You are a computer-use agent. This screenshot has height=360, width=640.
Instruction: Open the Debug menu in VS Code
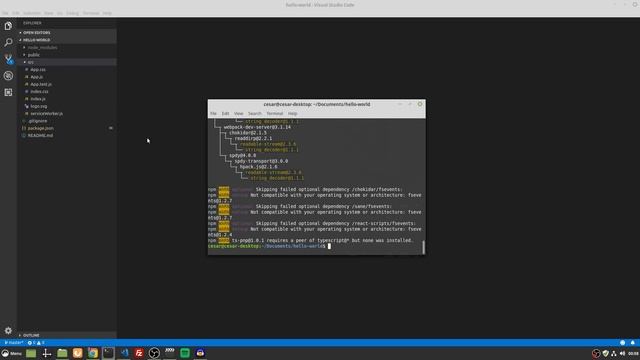[x=73, y=13]
